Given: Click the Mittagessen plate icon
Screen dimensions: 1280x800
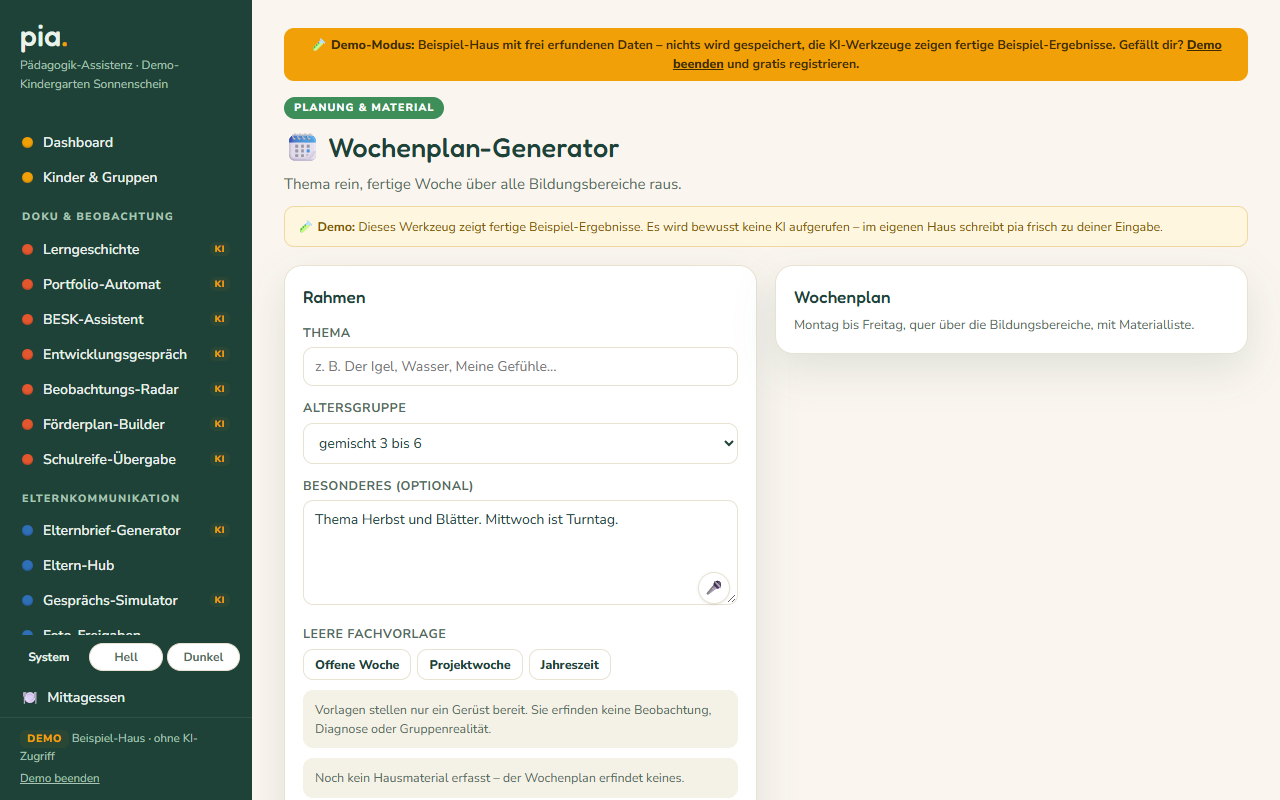Looking at the screenshot, I should [29, 697].
